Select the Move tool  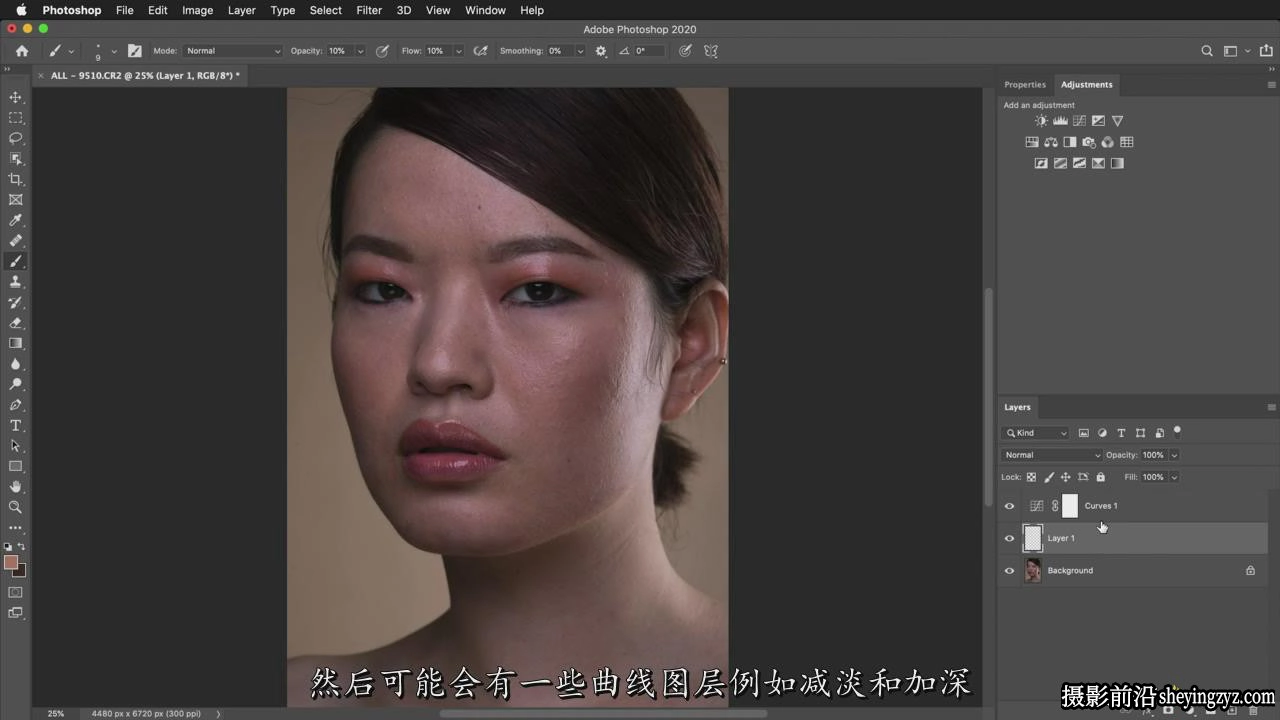click(x=16, y=97)
